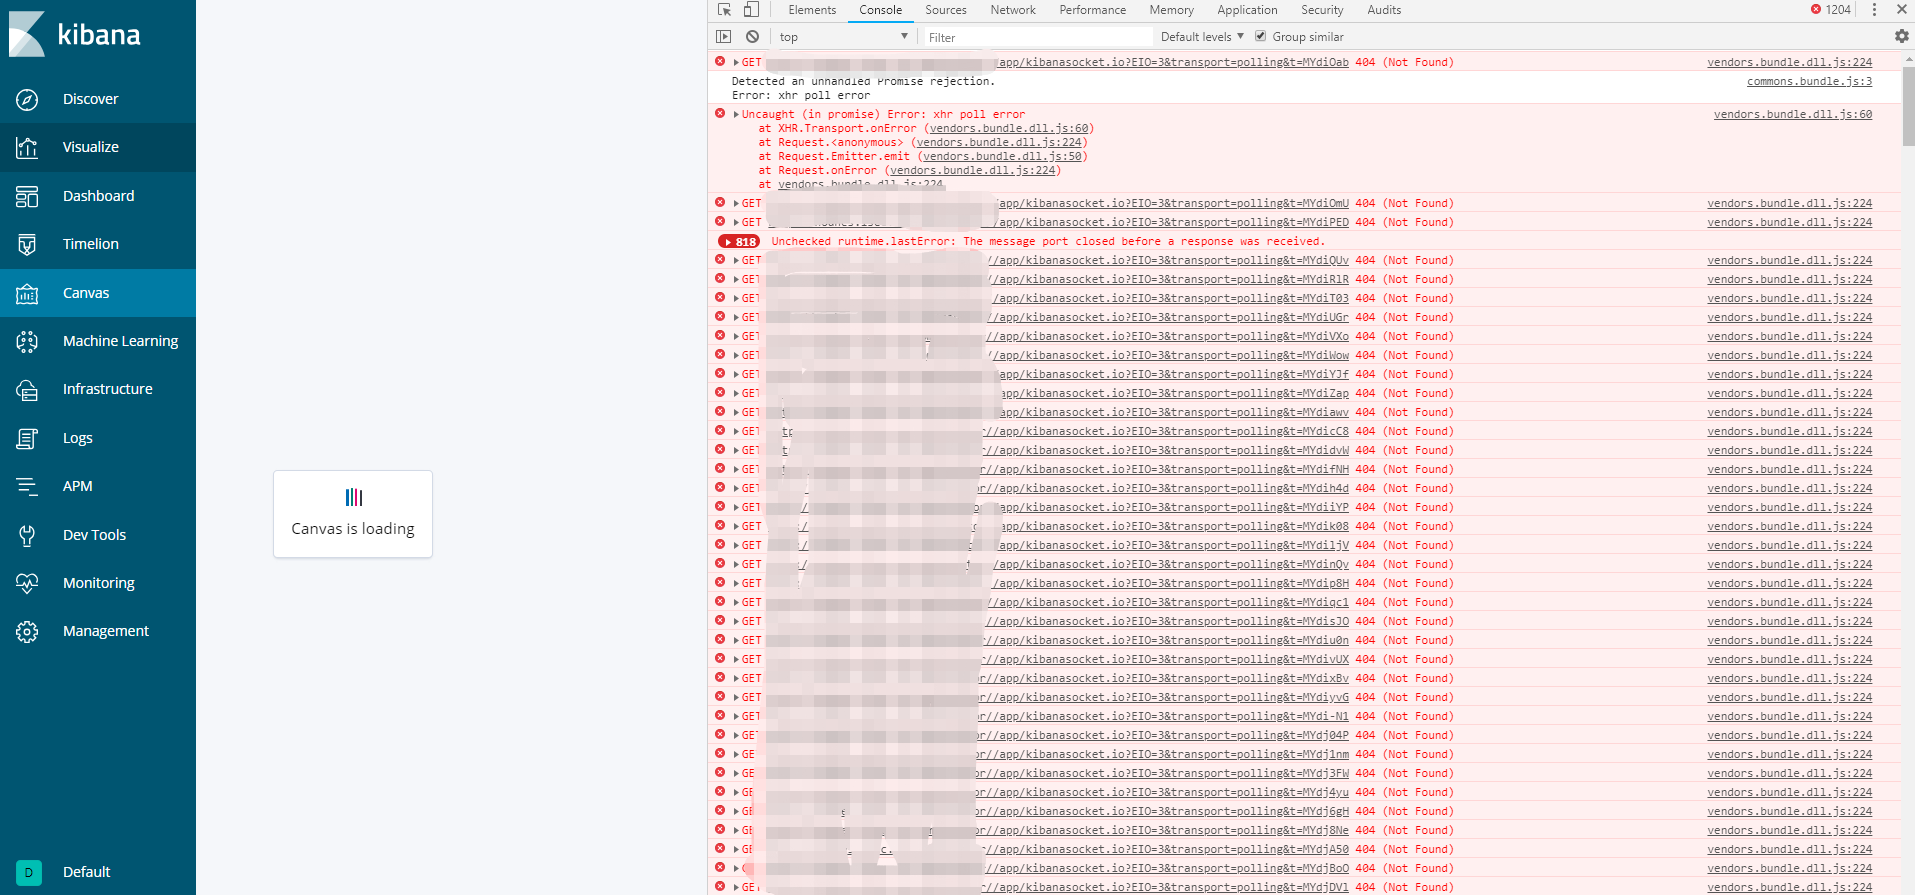Open the Management gear icon

click(x=27, y=631)
